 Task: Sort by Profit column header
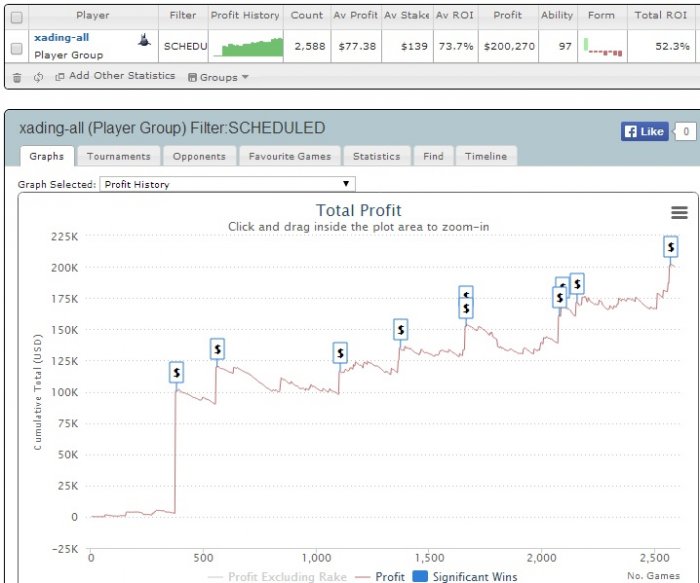tap(508, 15)
